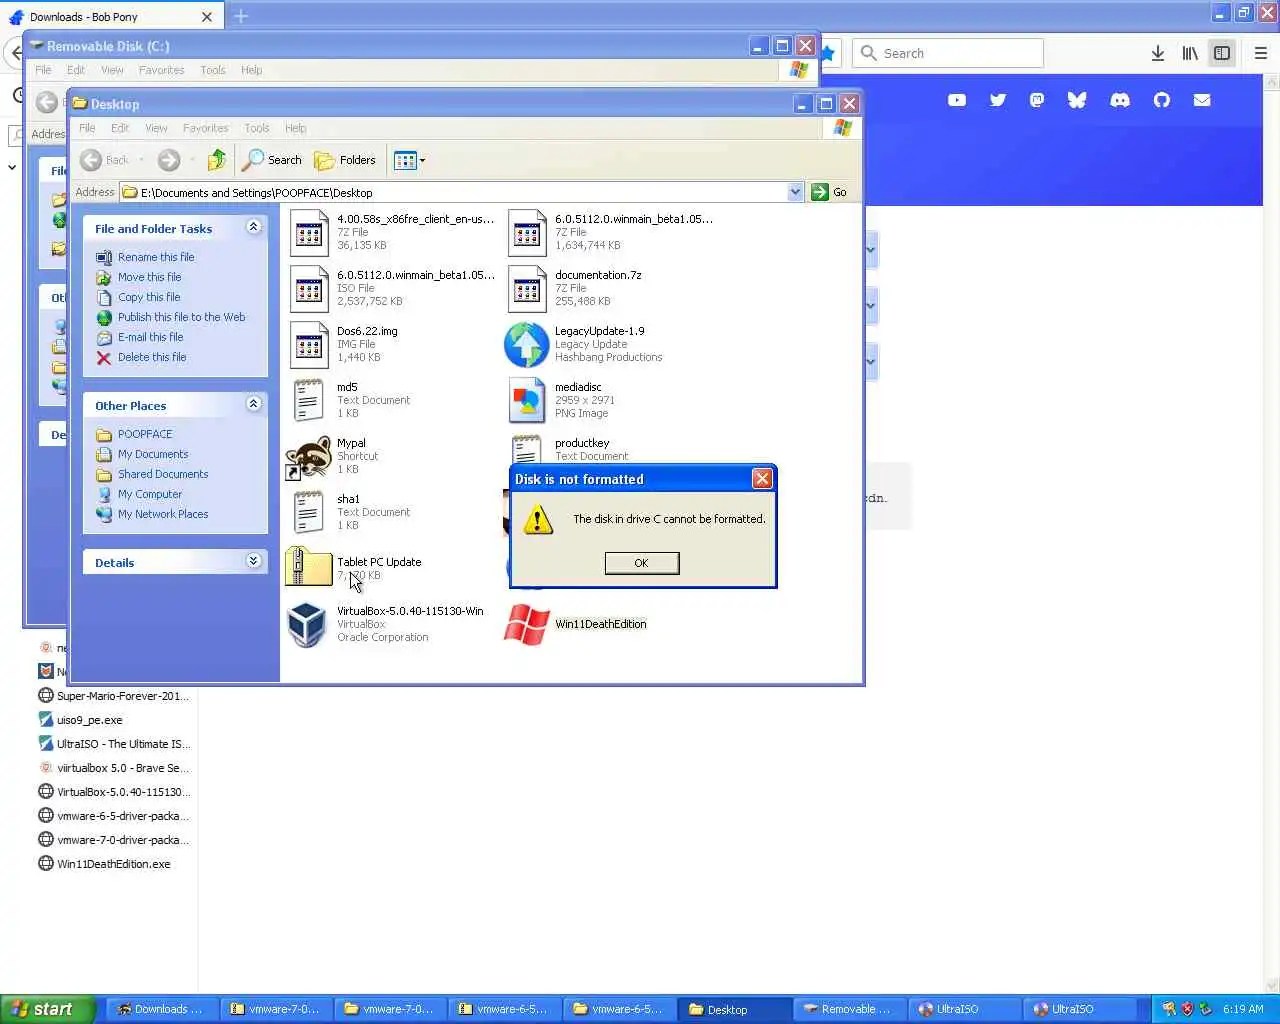Click Win11DeathEdition.exe in the browser list

tap(104, 864)
